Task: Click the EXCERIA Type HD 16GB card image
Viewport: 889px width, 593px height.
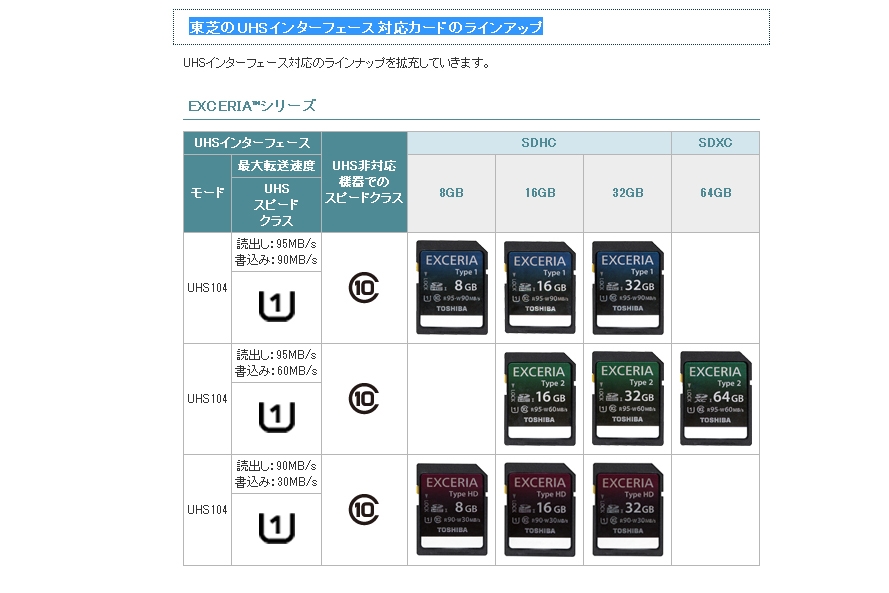Action: [x=540, y=509]
